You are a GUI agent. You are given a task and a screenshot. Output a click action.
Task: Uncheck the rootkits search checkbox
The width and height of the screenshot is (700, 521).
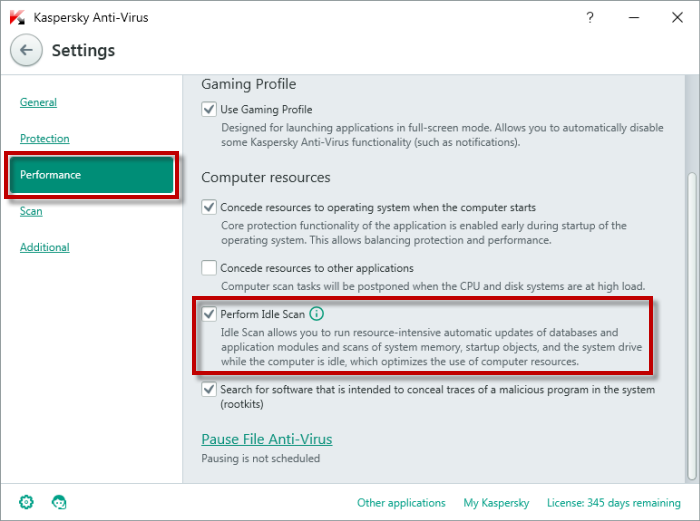(x=209, y=389)
